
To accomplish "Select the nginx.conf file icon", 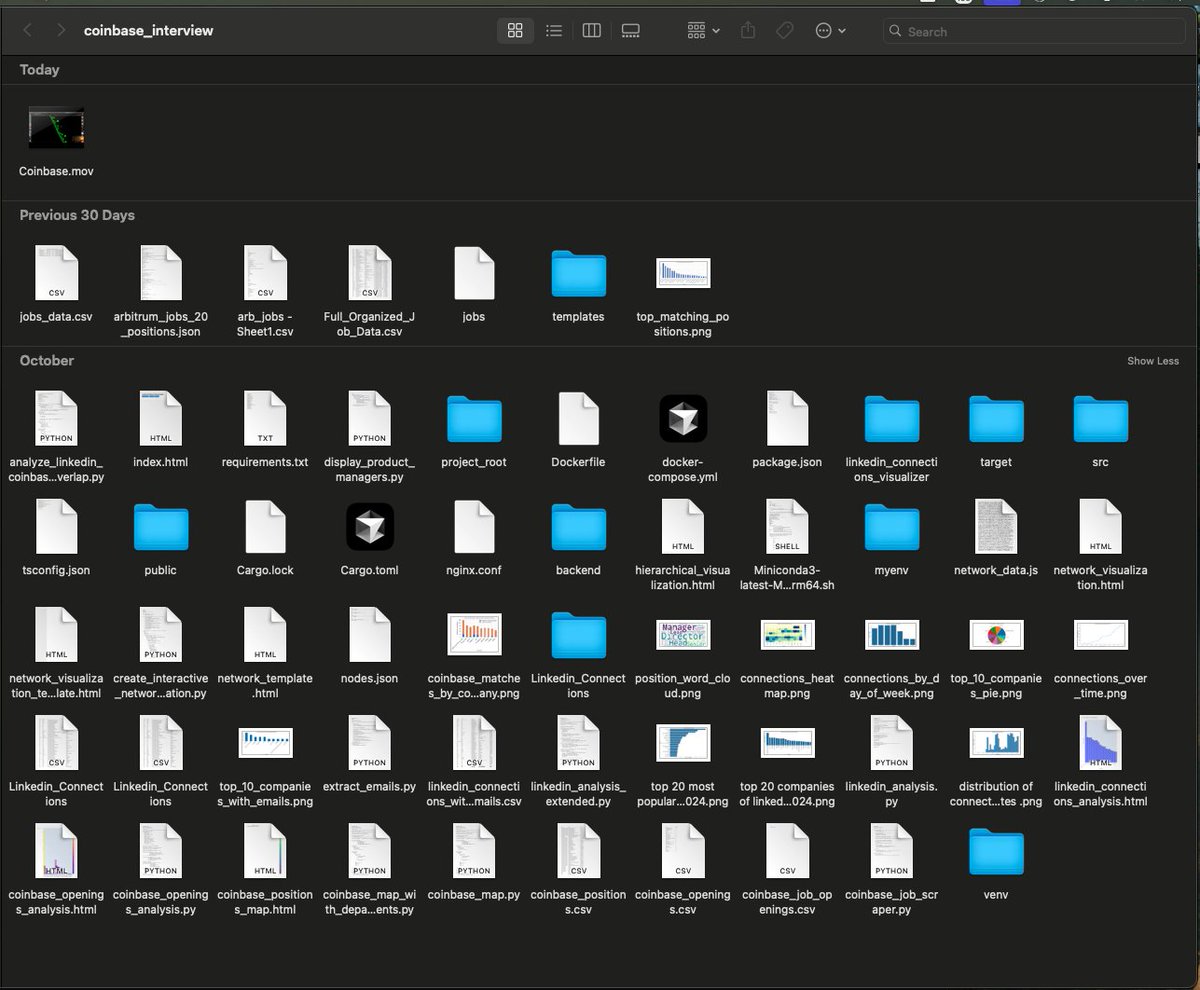I will (x=474, y=526).
